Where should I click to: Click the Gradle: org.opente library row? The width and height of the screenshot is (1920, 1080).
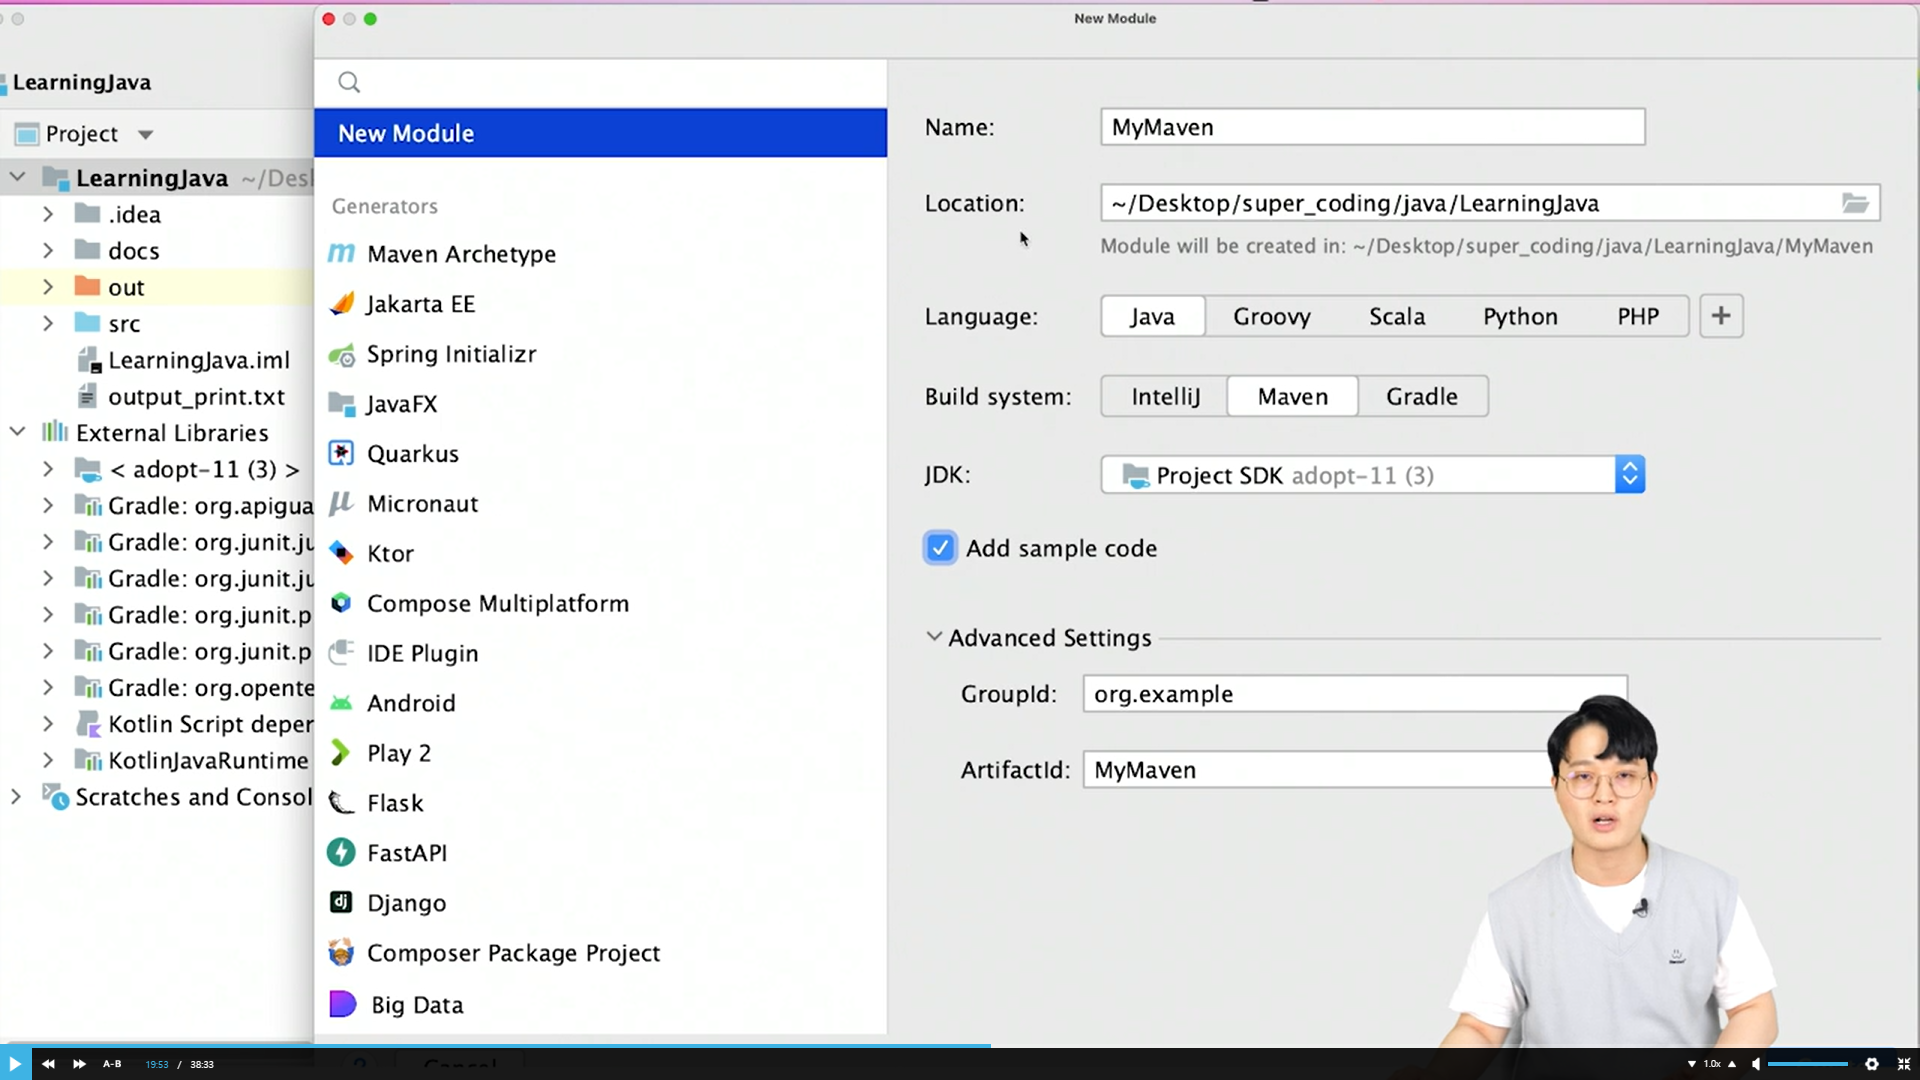pos(157,688)
